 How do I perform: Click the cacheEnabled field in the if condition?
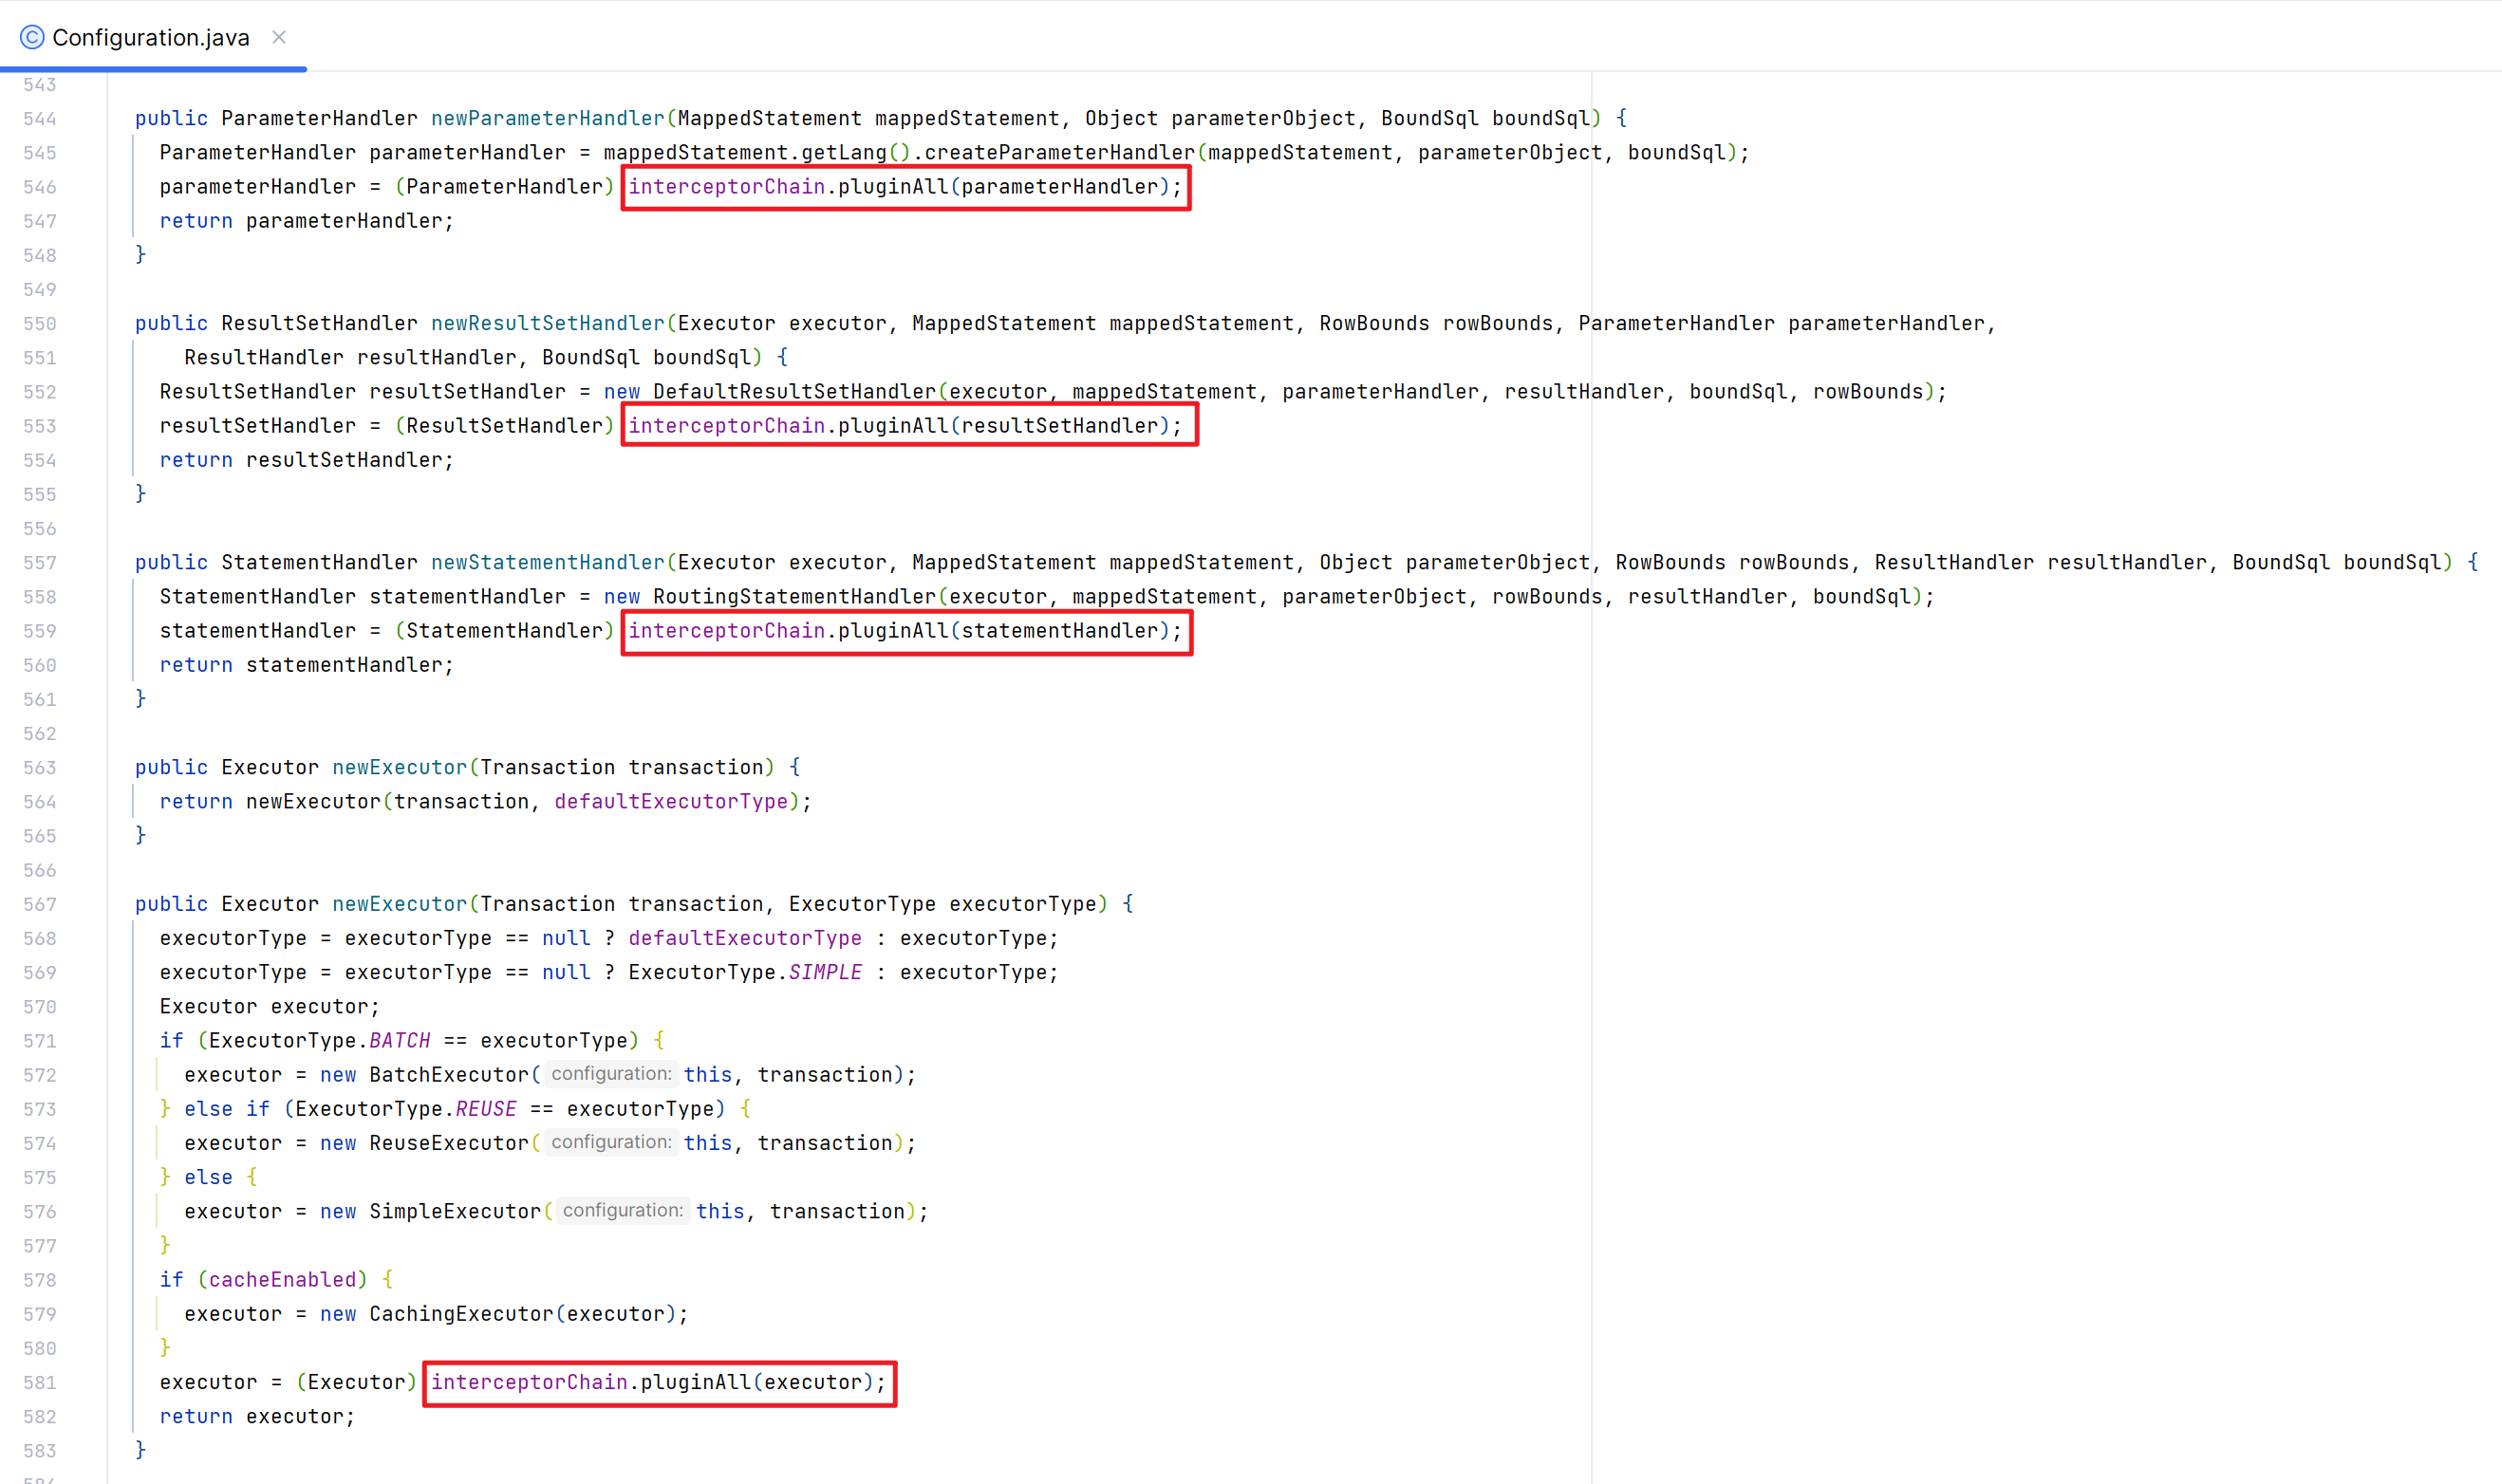(282, 1279)
